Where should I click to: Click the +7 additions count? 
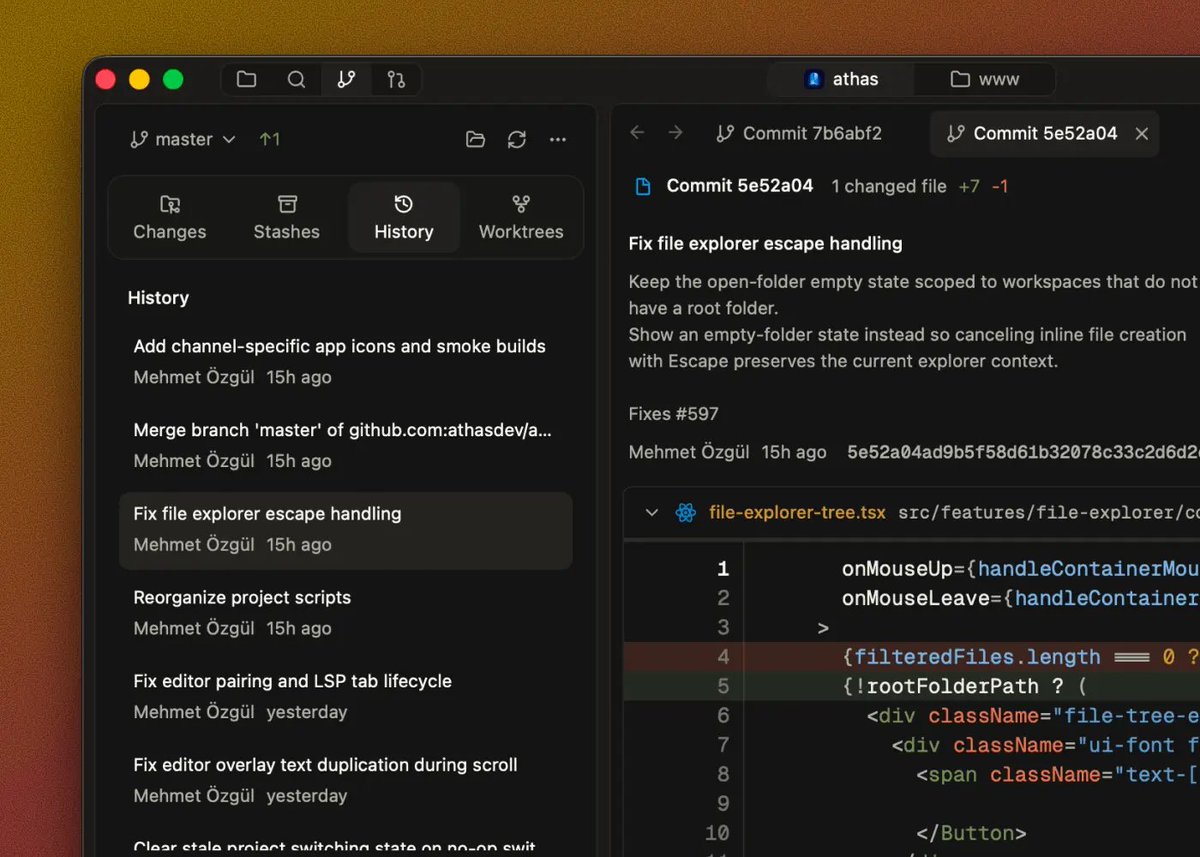(x=969, y=186)
